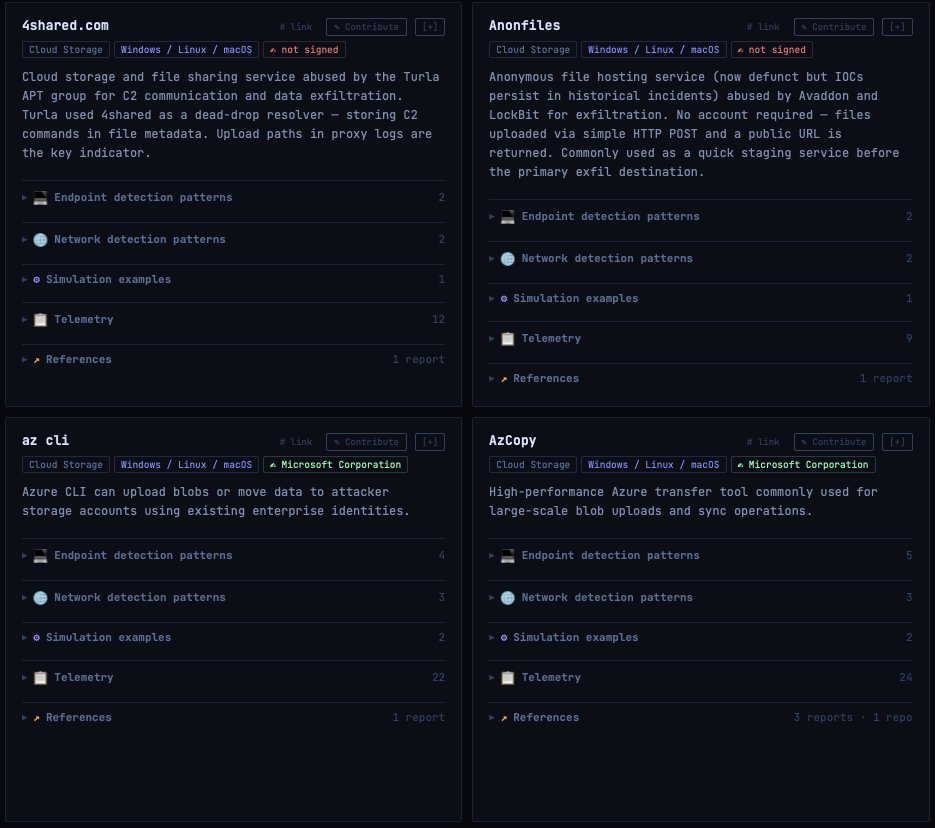Click gear icon in 4shared.com Simulation examples row
The height and width of the screenshot is (828, 935).
click(36, 280)
